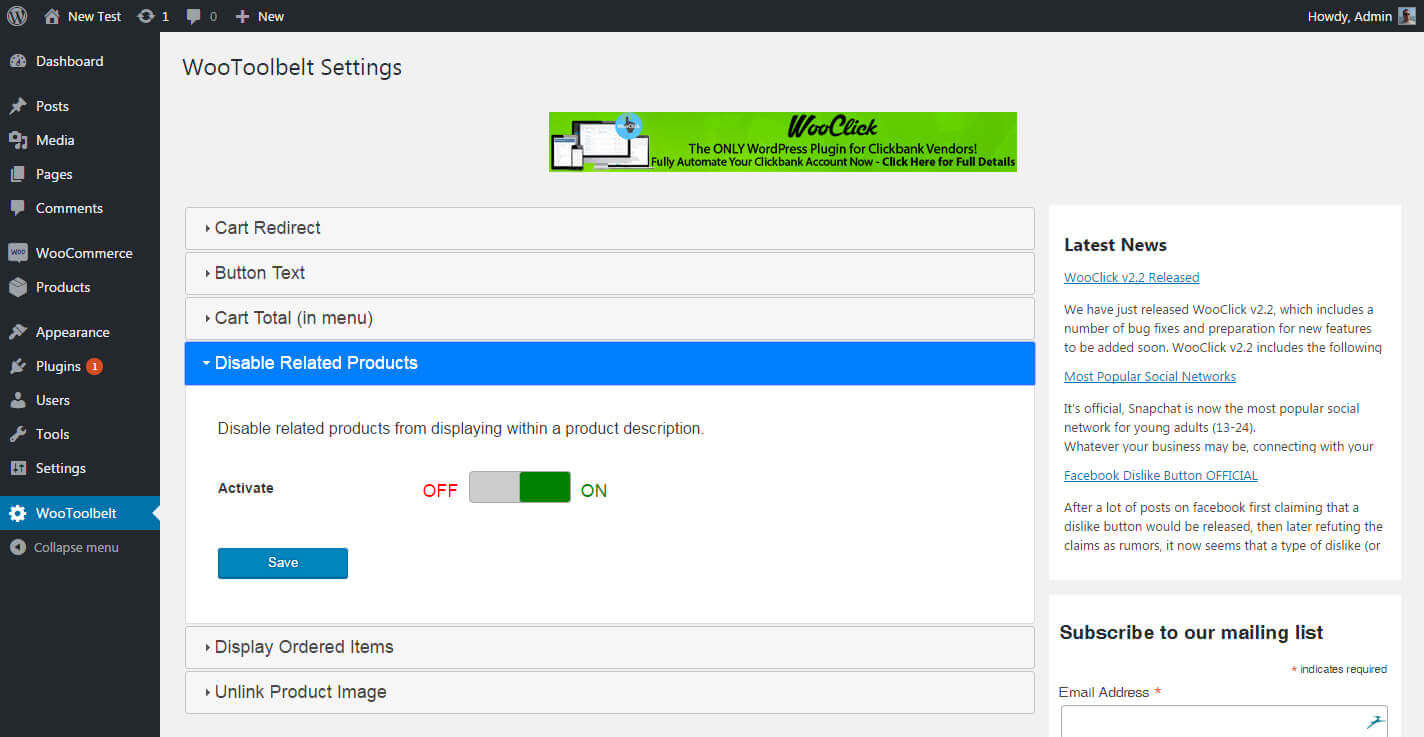
Task: Click the WooClick banner advertisement
Action: (x=783, y=142)
